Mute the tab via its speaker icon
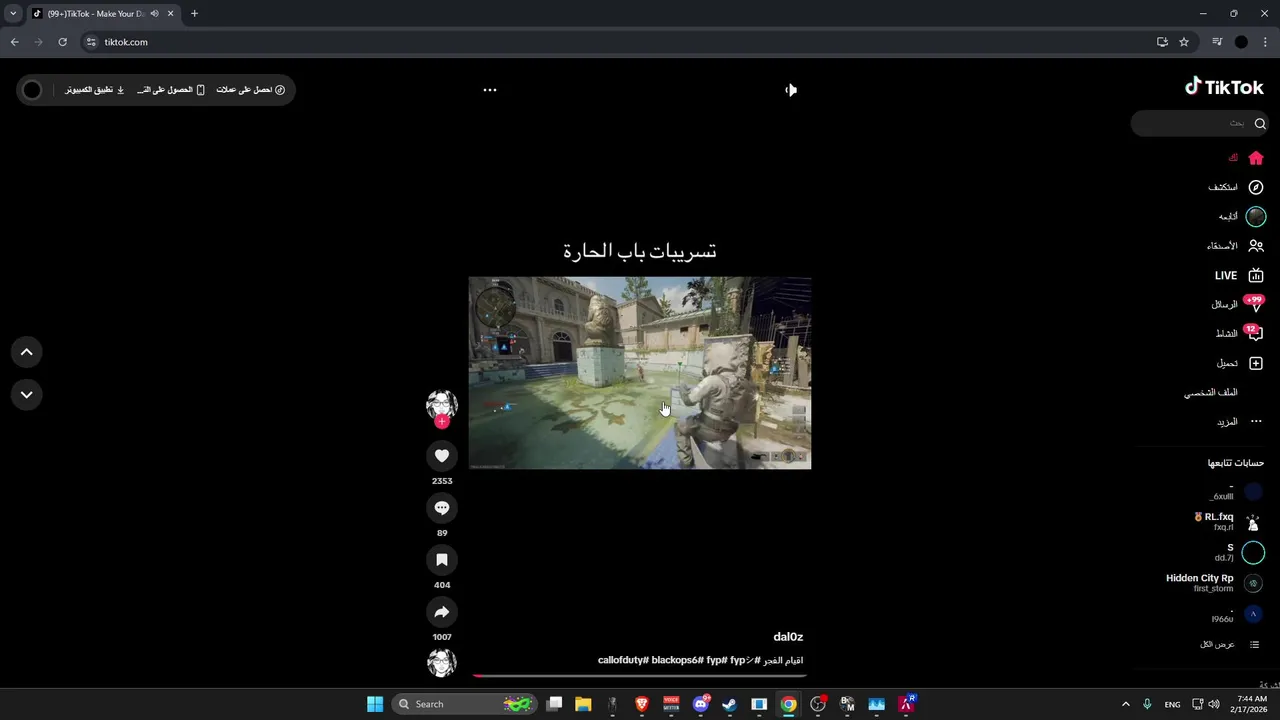Screen dimensions: 1280x720 (154, 13)
